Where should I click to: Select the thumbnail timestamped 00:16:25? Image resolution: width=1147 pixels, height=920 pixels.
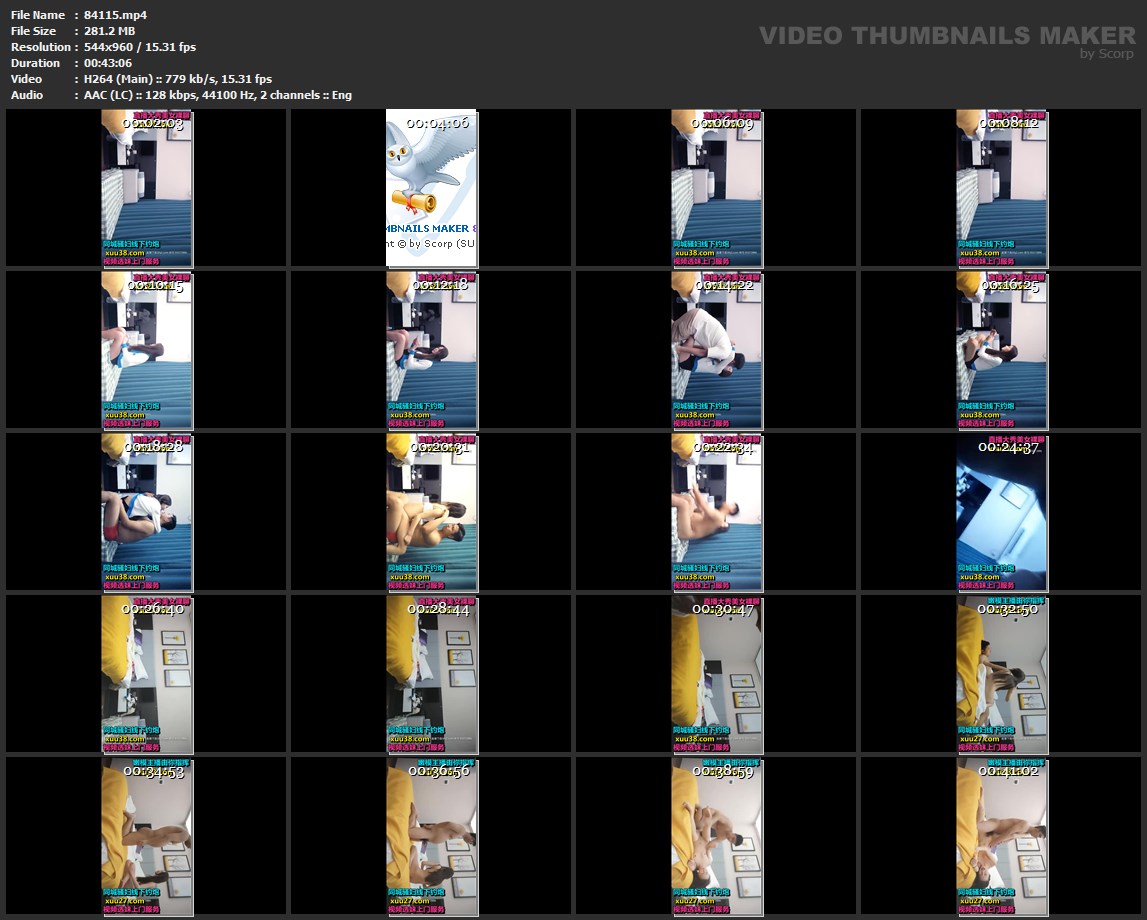point(1001,350)
